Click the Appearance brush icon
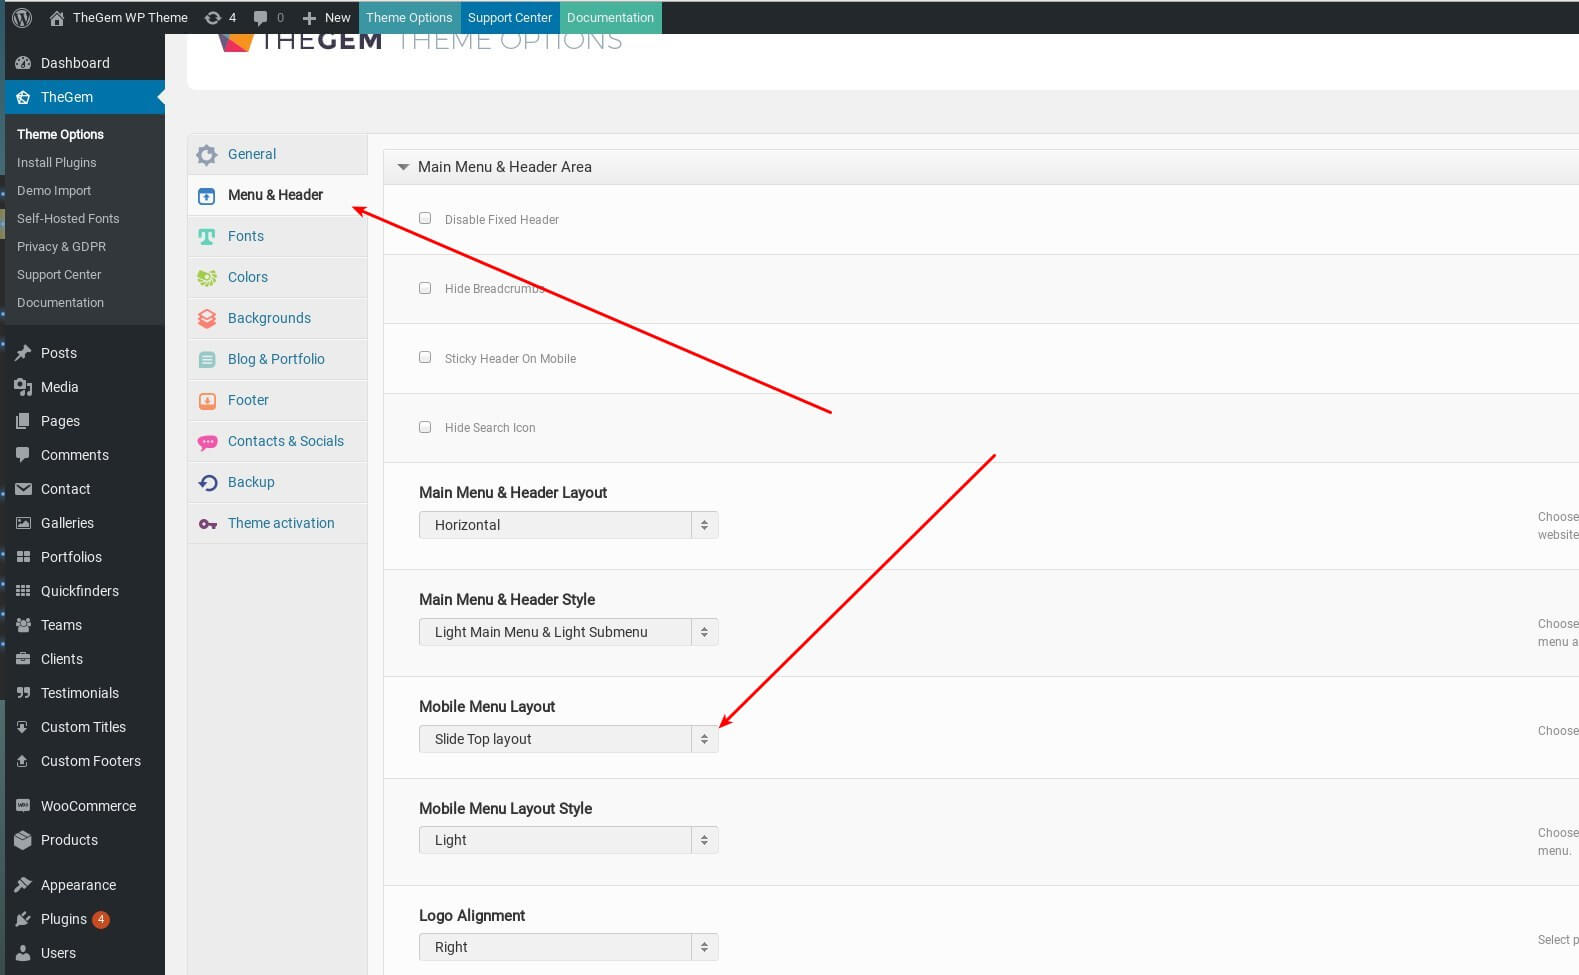The width and height of the screenshot is (1579, 975). coord(23,885)
